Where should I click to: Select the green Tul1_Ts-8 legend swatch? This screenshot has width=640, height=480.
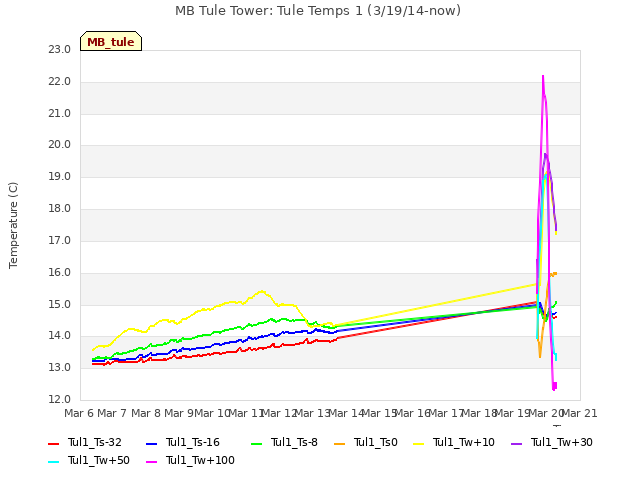(256, 444)
